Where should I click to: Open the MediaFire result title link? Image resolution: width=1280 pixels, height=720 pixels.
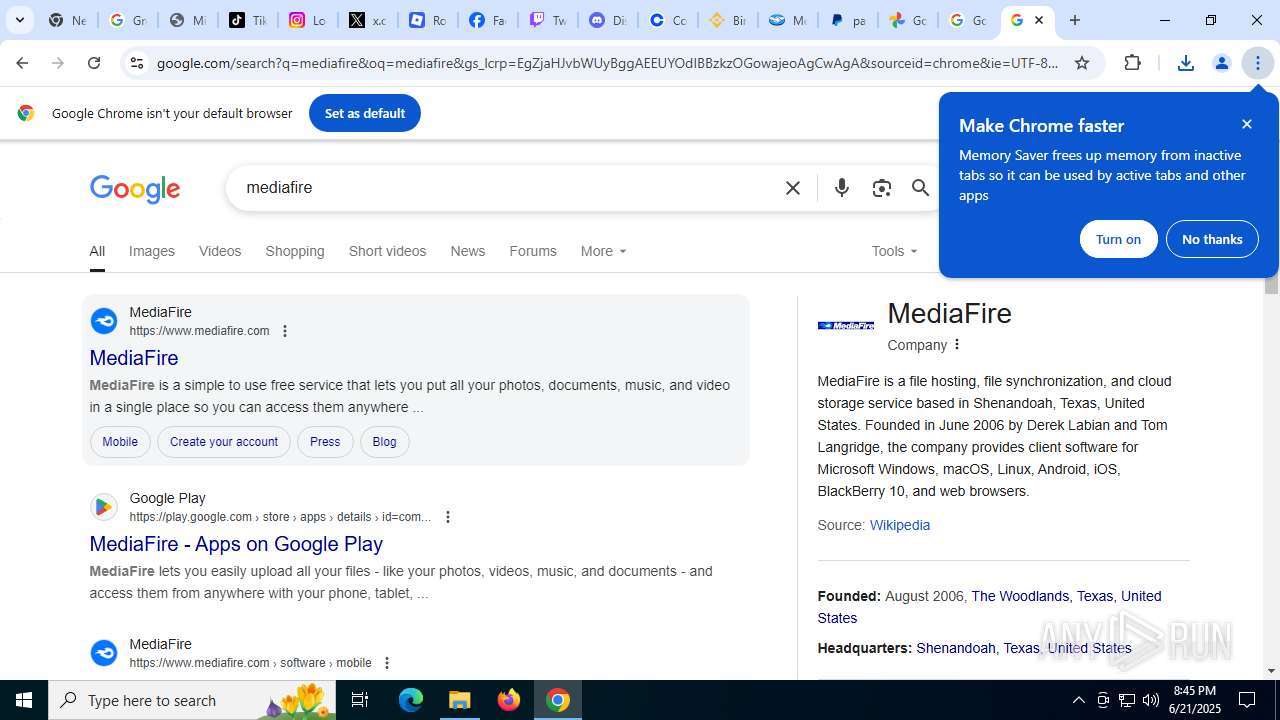click(134, 358)
